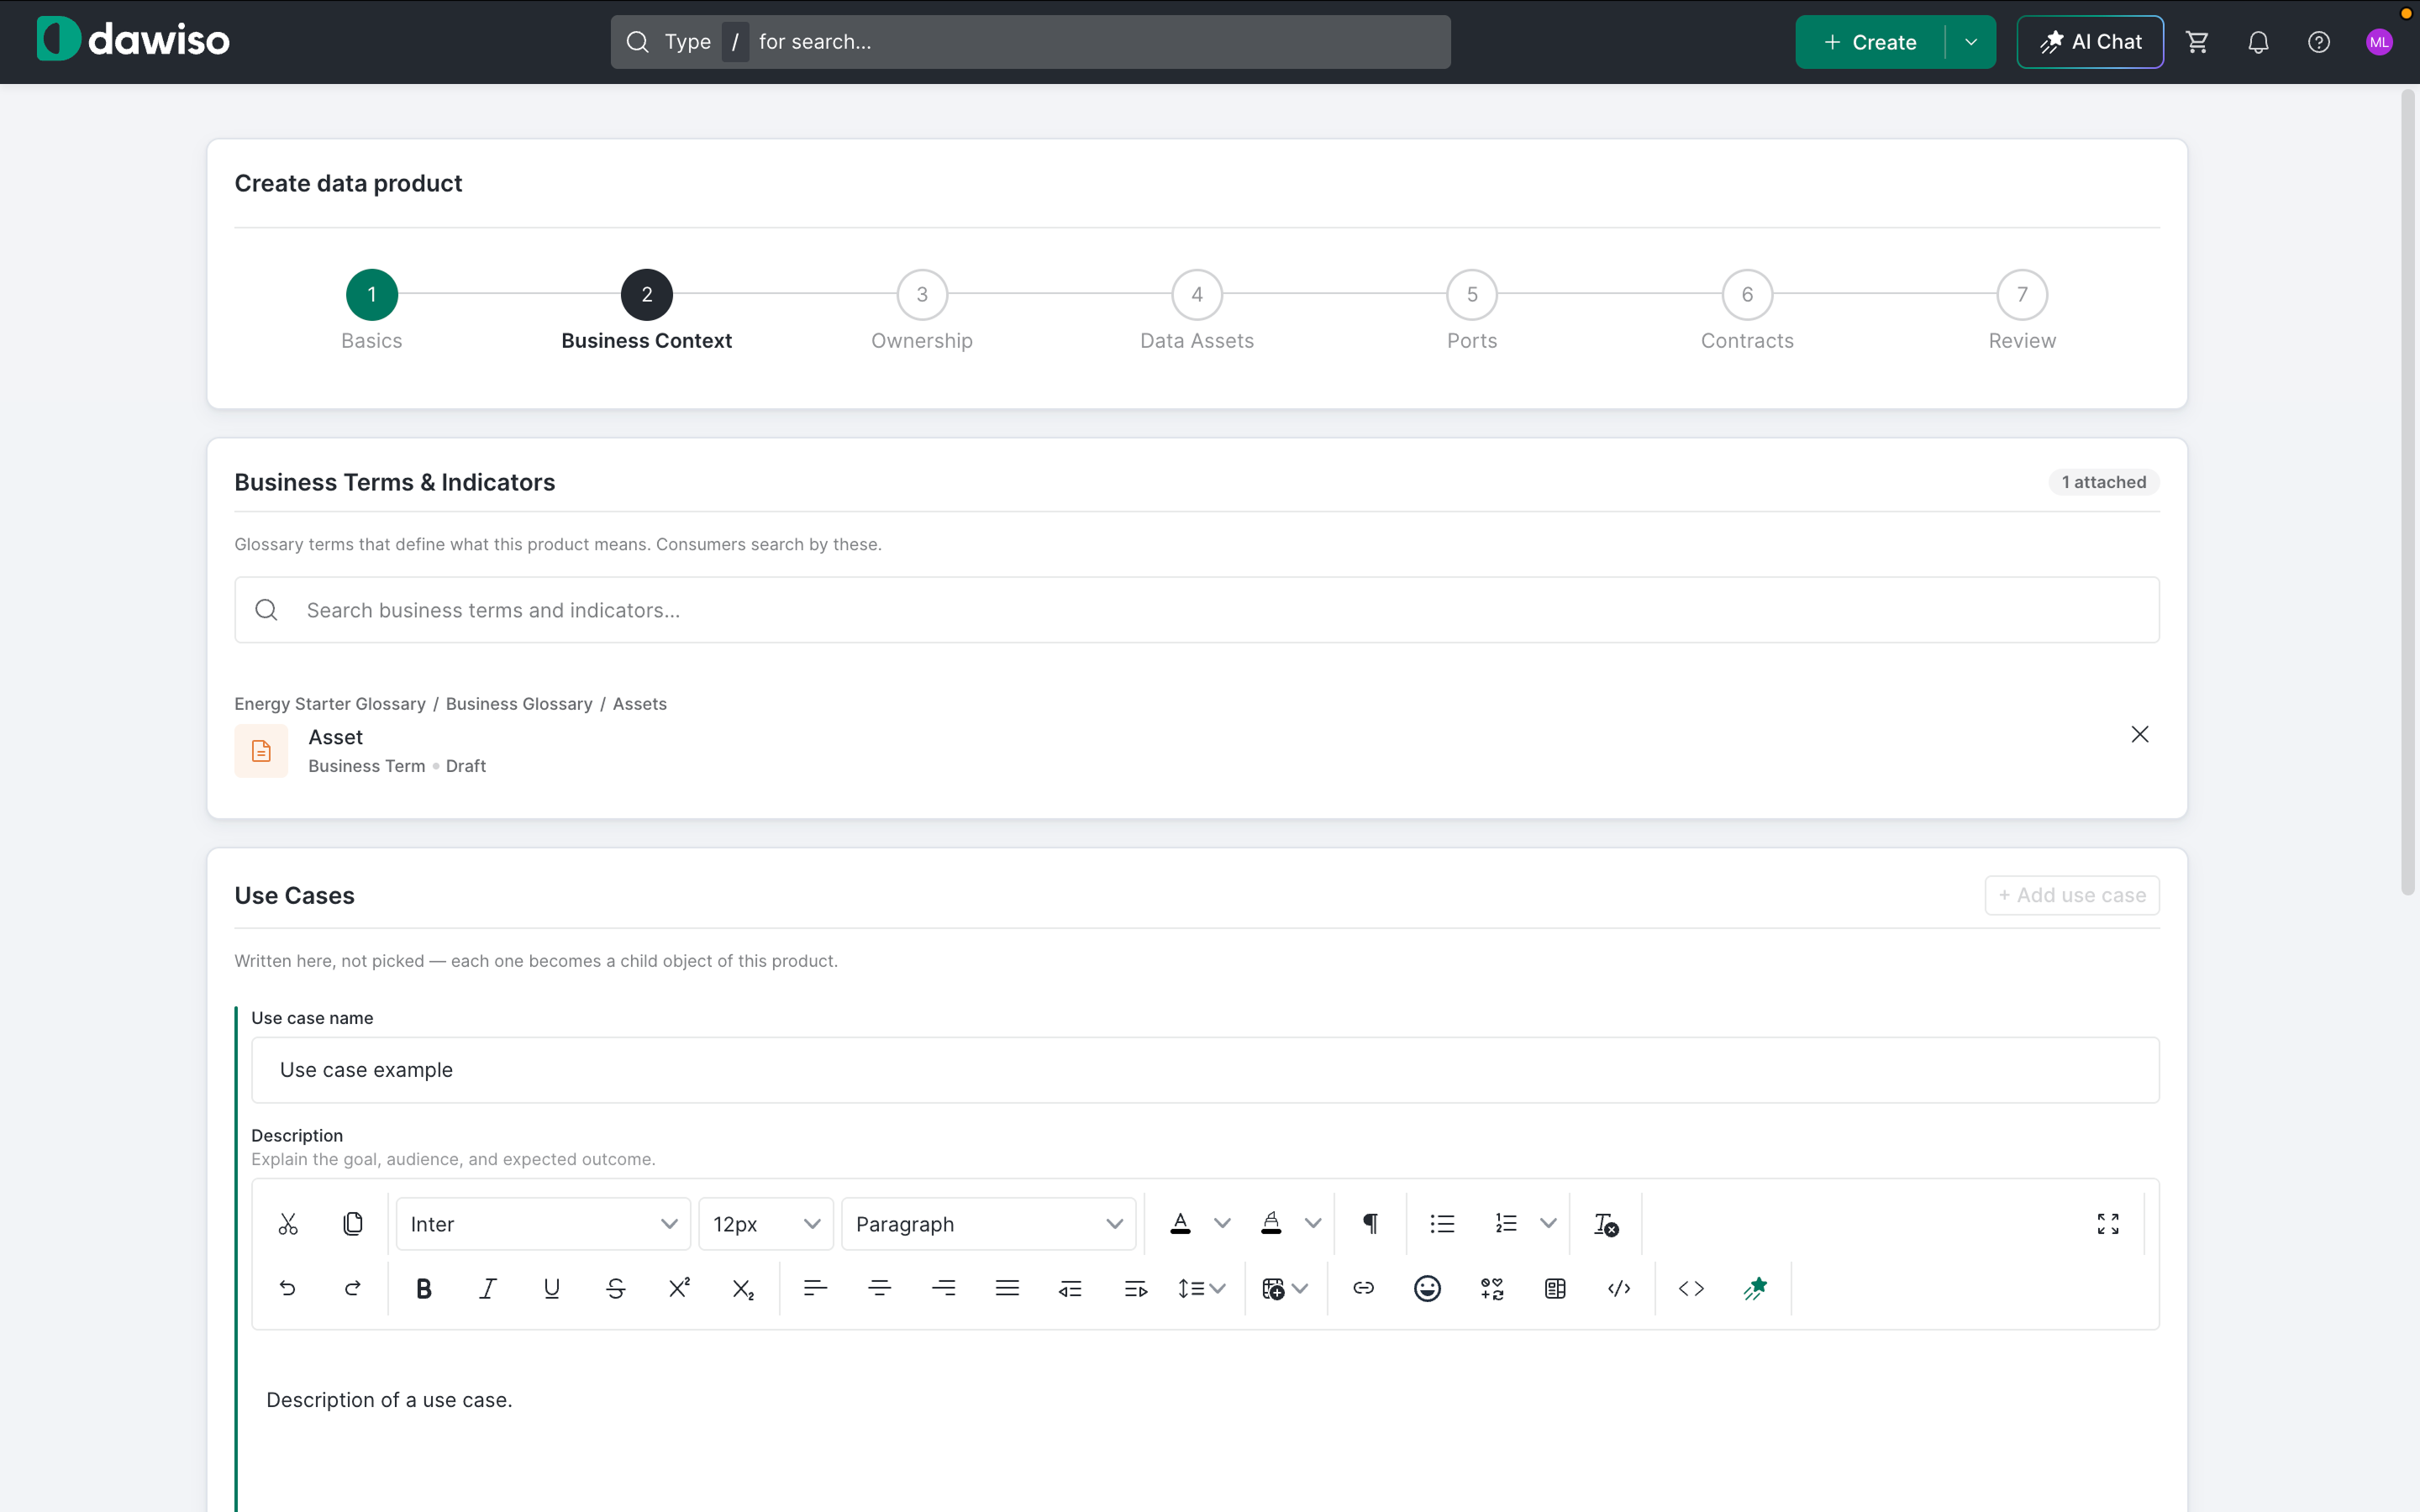Click the green AI assistant icon in editor
Screen dimensions: 2420x1512
tap(1755, 1288)
